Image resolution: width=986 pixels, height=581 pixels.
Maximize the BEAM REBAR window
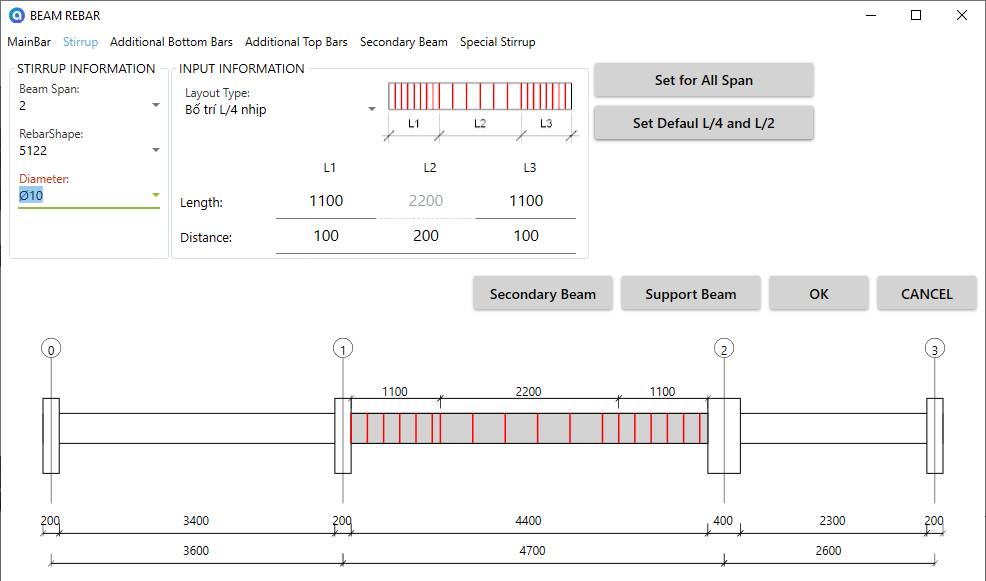pyautogui.click(x=916, y=15)
